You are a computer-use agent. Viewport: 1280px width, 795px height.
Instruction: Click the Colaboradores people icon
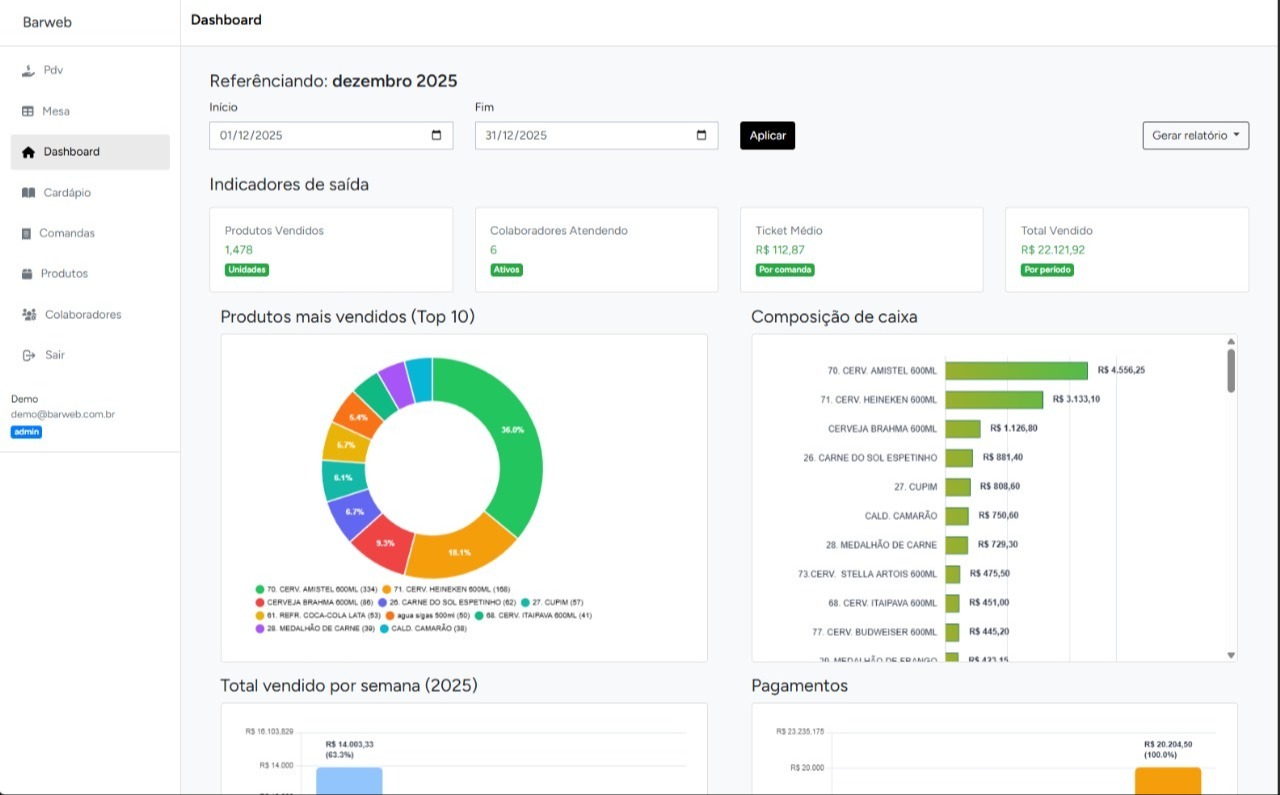29,314
